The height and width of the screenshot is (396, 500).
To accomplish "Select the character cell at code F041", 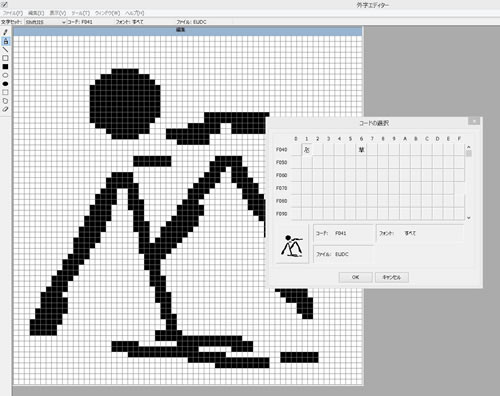I will (x=307, y=150).
